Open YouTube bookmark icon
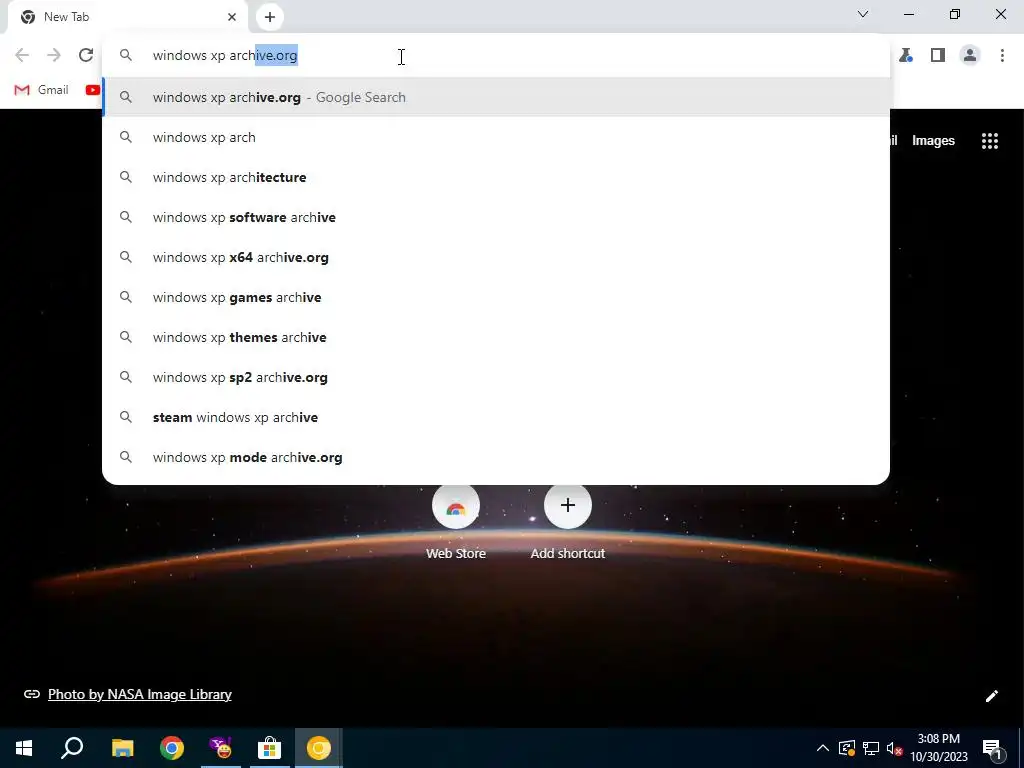Image resolution: width=1024 pixels, height=768 pixels. point(92,90)
